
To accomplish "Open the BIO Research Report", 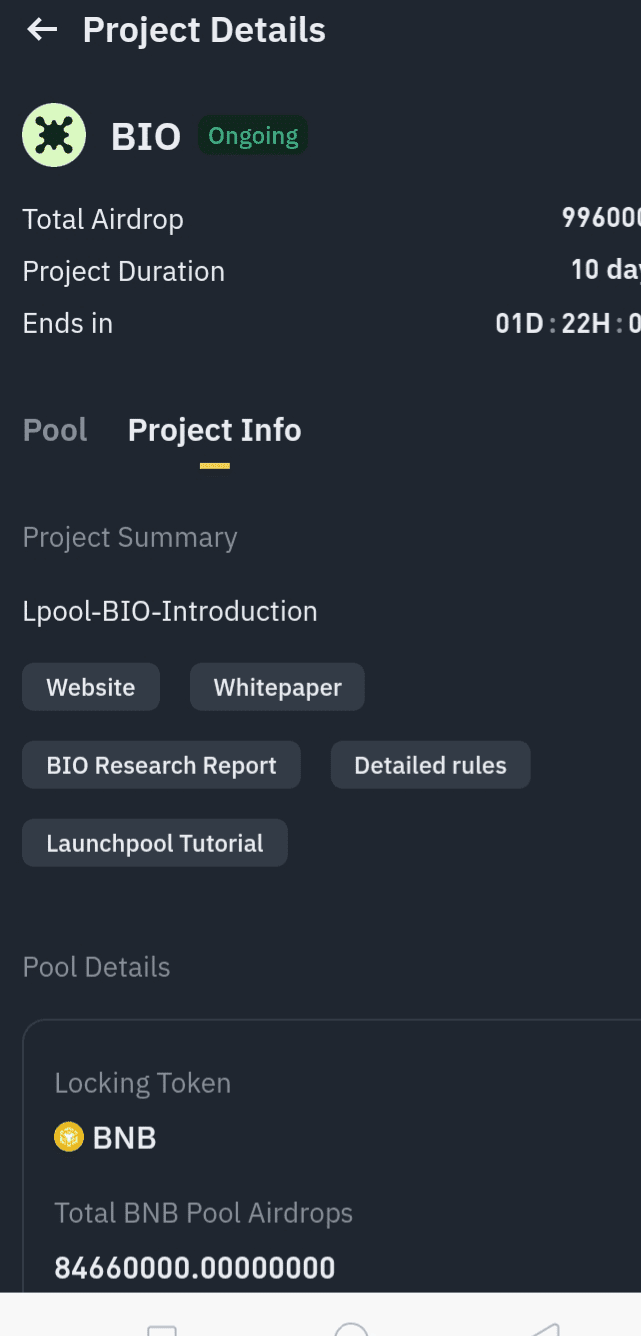I will coord(161,765).
